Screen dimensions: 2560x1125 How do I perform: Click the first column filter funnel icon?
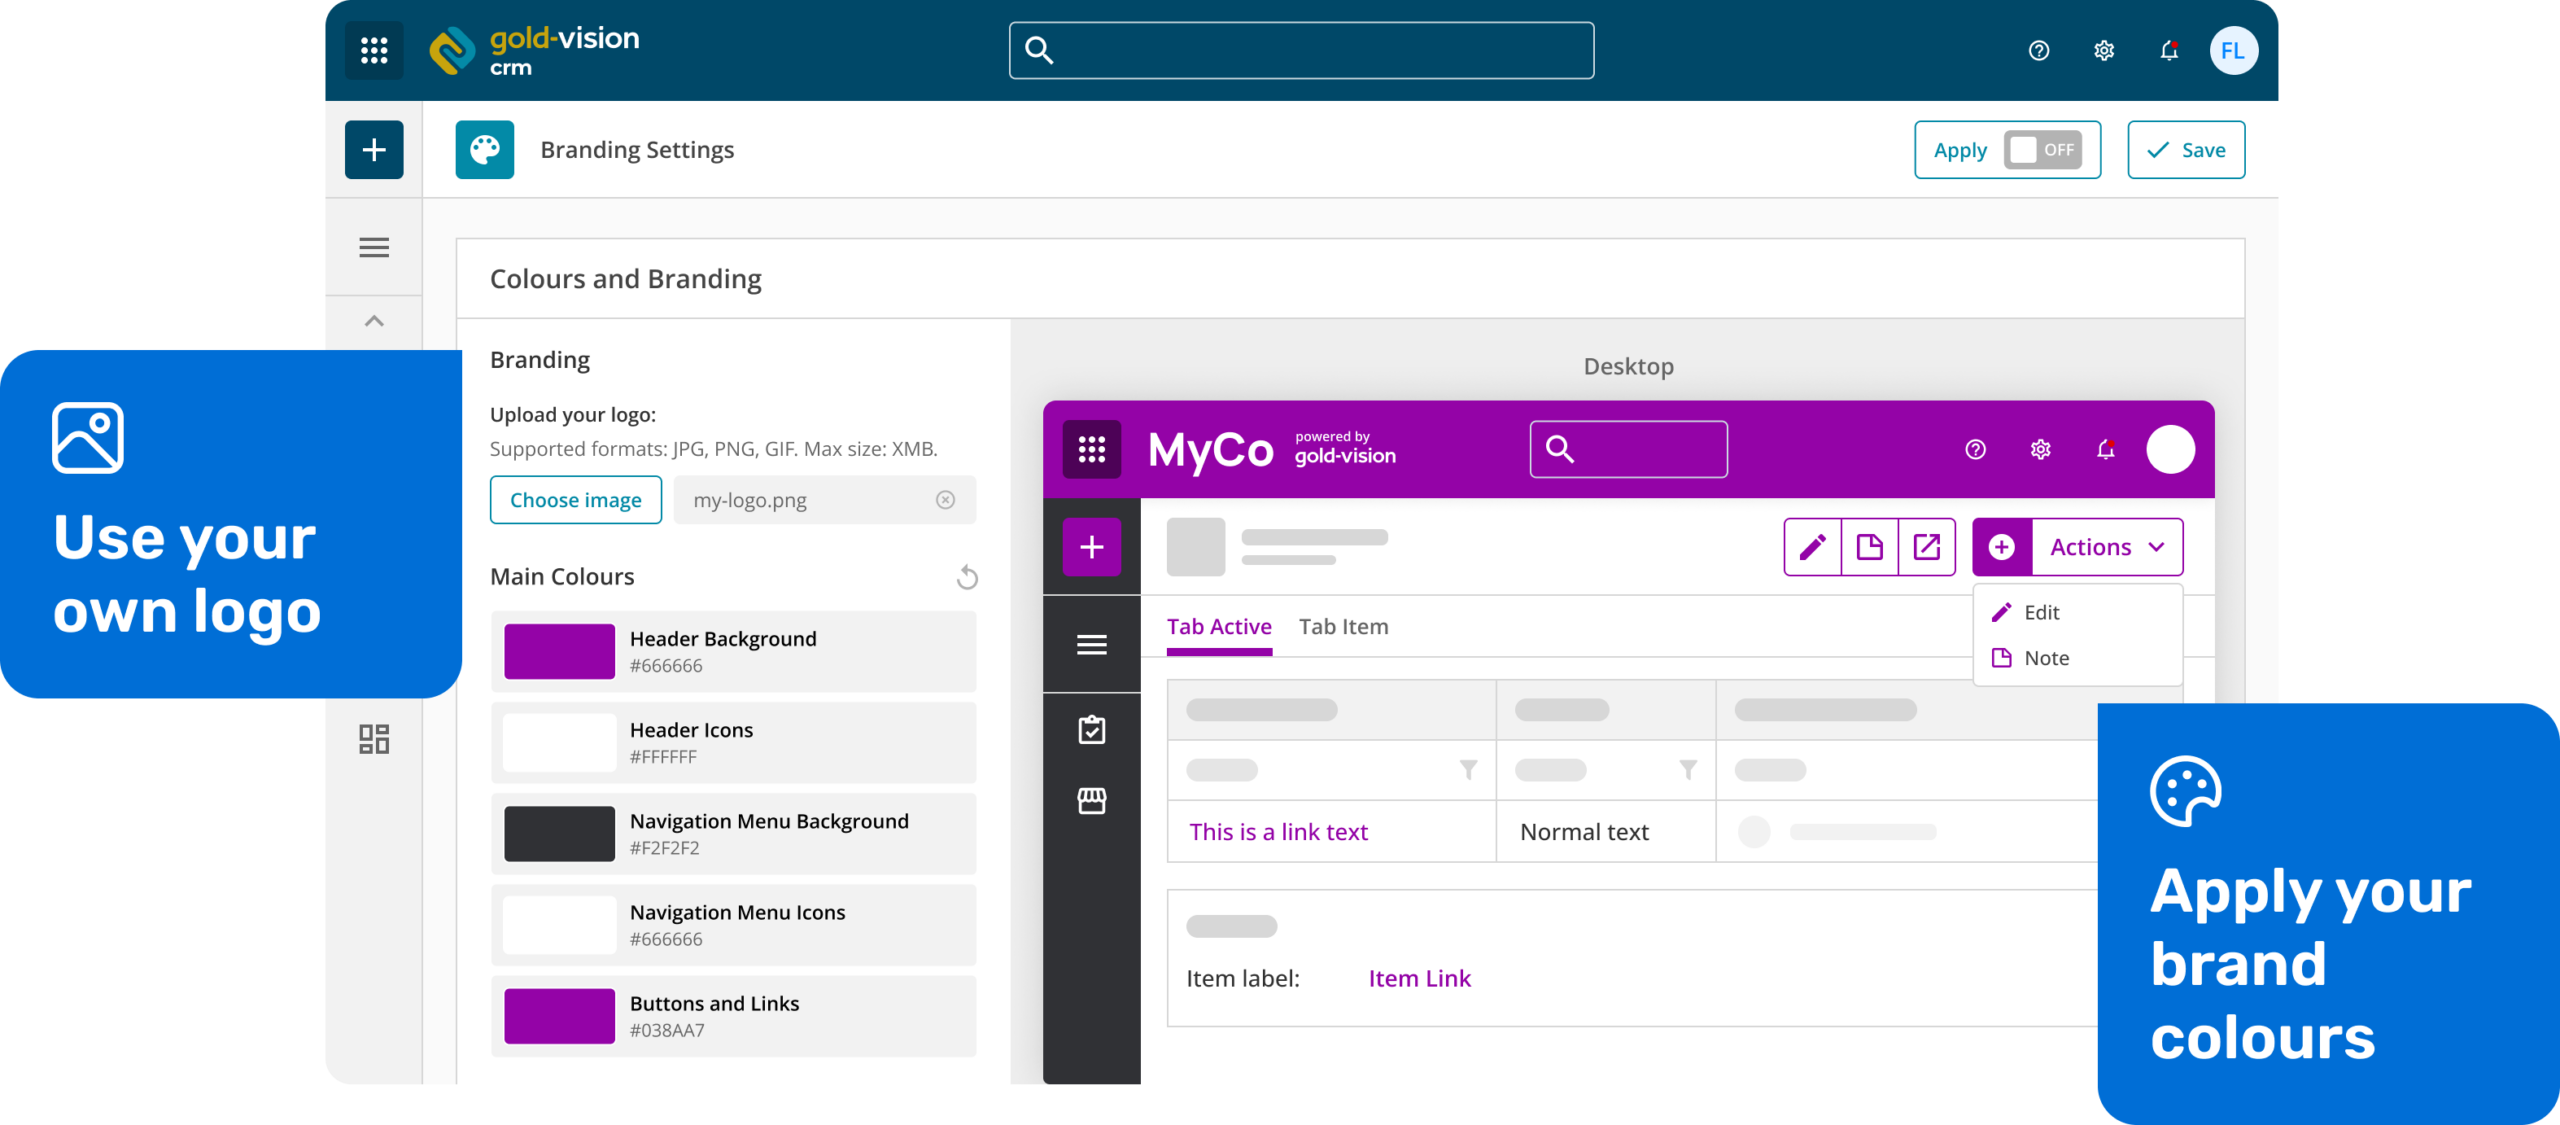(x=1468, y=770)
